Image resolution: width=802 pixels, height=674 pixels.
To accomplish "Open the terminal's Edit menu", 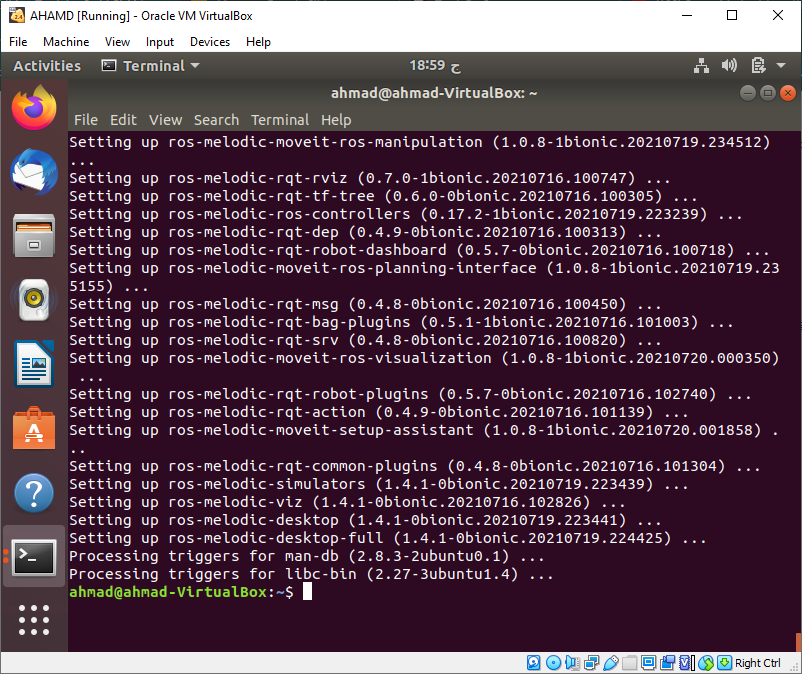I will [x=123, y=120].
